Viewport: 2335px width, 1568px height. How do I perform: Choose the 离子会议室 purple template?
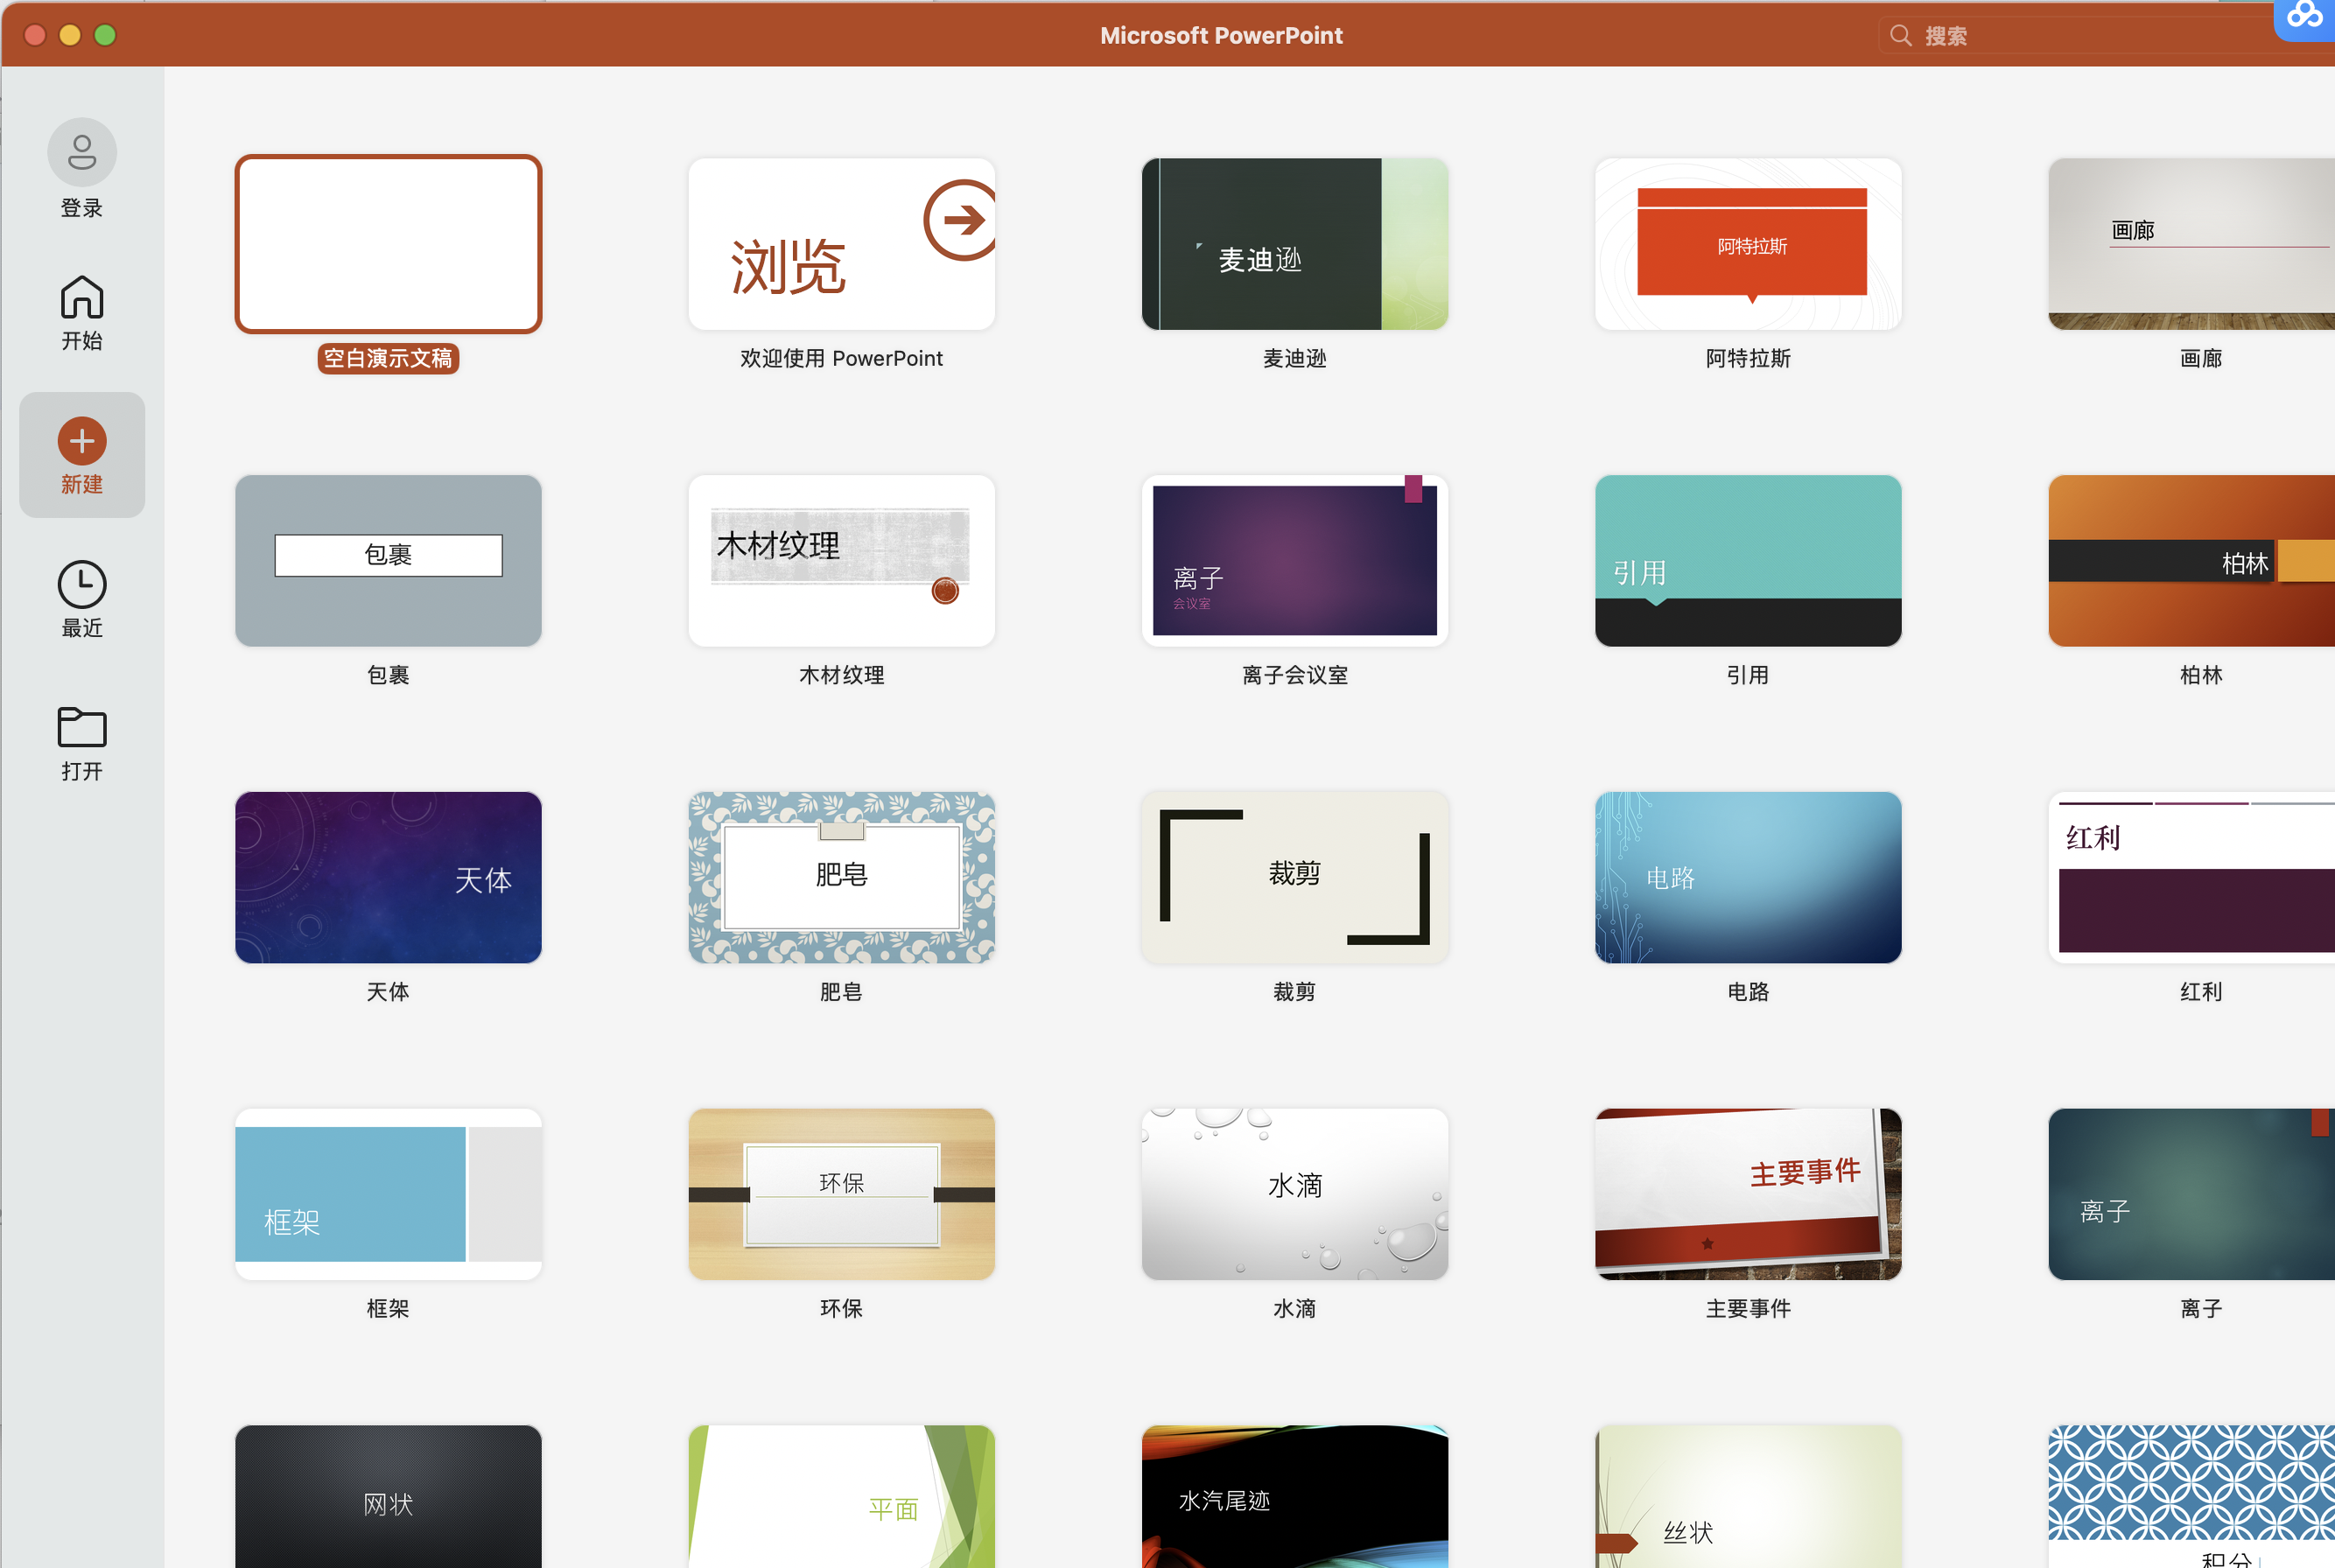tap(1294, 560)
